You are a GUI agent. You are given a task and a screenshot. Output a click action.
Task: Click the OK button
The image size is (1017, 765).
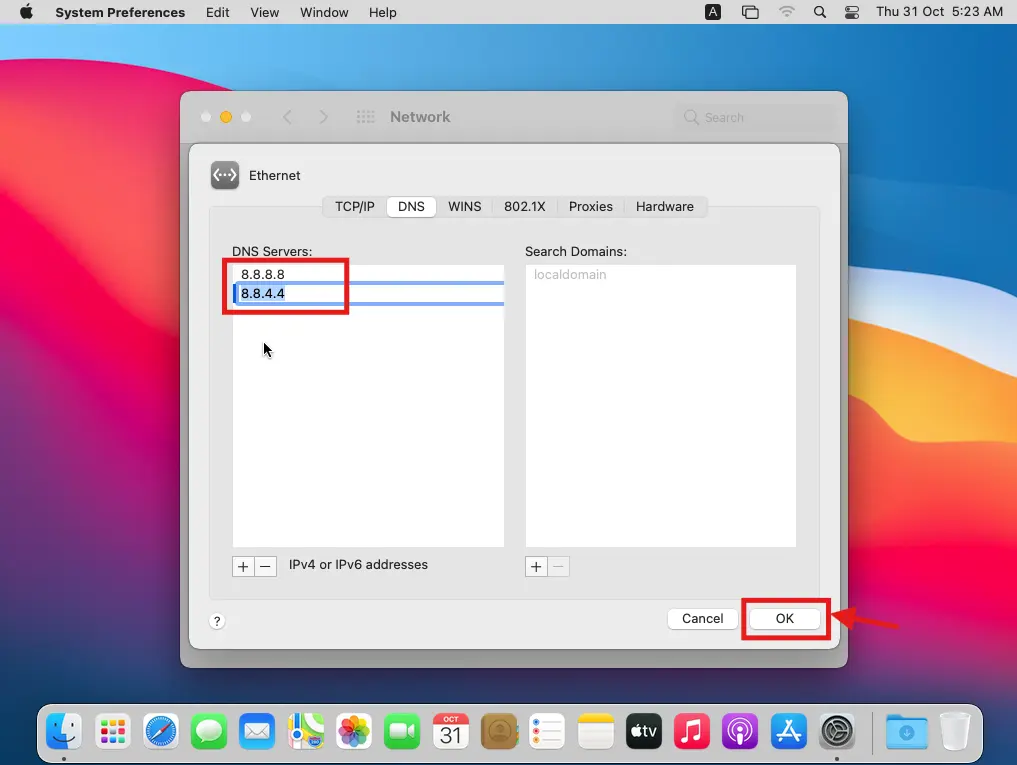(784, 618)
